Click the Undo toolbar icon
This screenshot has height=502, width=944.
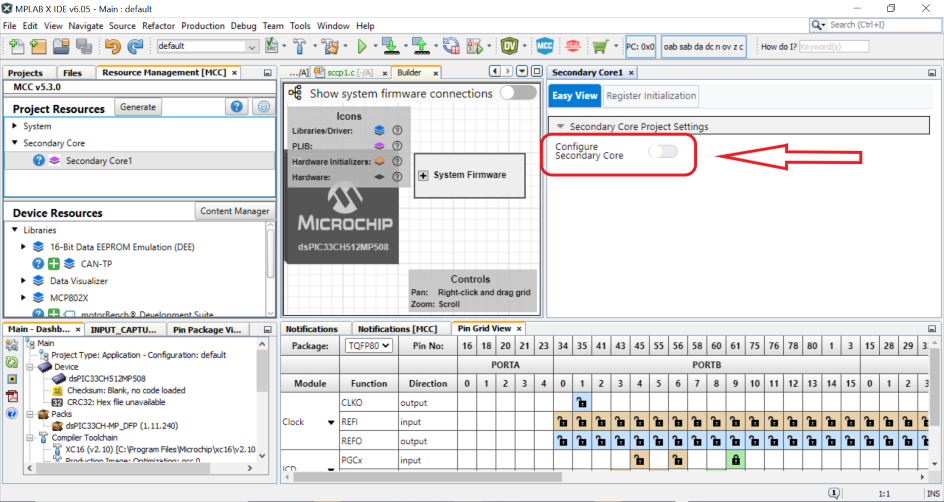click(113, 46)
